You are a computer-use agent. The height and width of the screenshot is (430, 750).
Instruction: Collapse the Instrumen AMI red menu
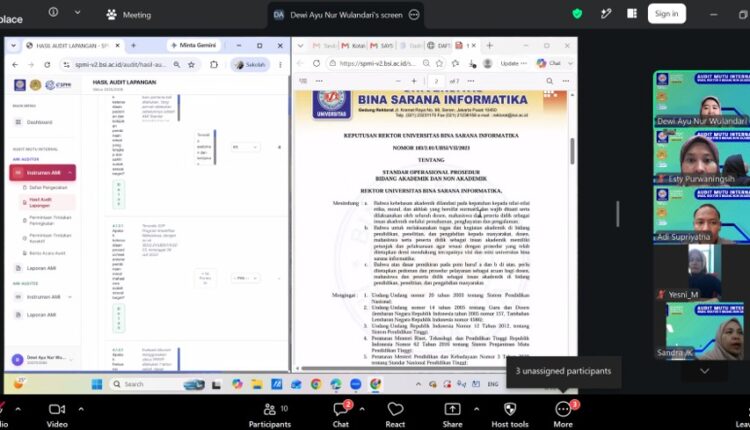pyautogui.click(x=42, y=173)
